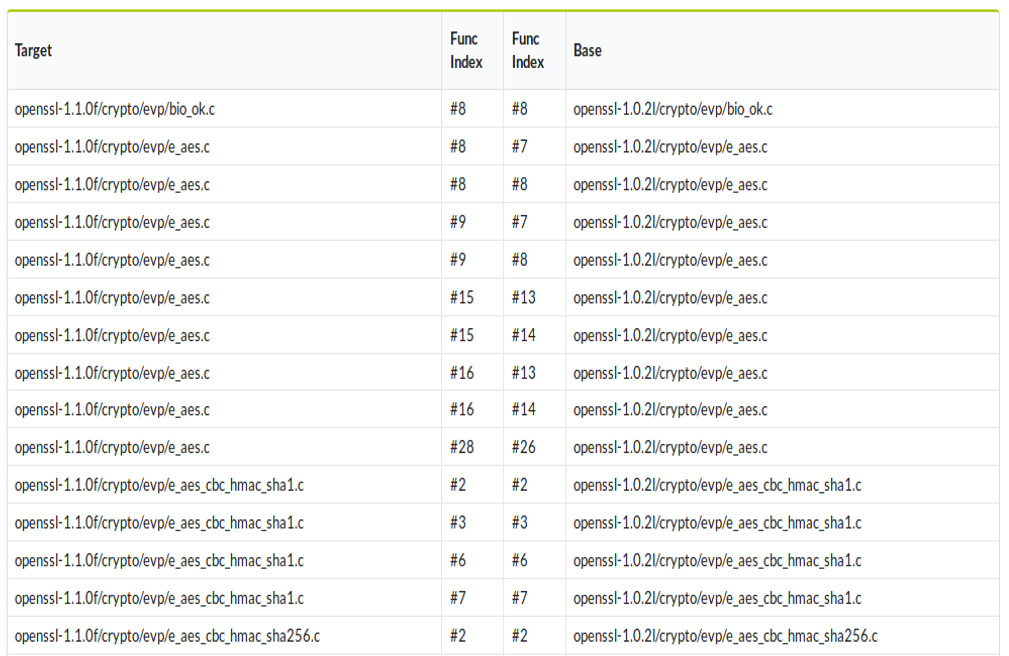This screenshot has width=1009, height=656.
Task: Click base e_aes_cbc_hmac_sha1.c in the #6/#6 row
Action: pos(717,561)
